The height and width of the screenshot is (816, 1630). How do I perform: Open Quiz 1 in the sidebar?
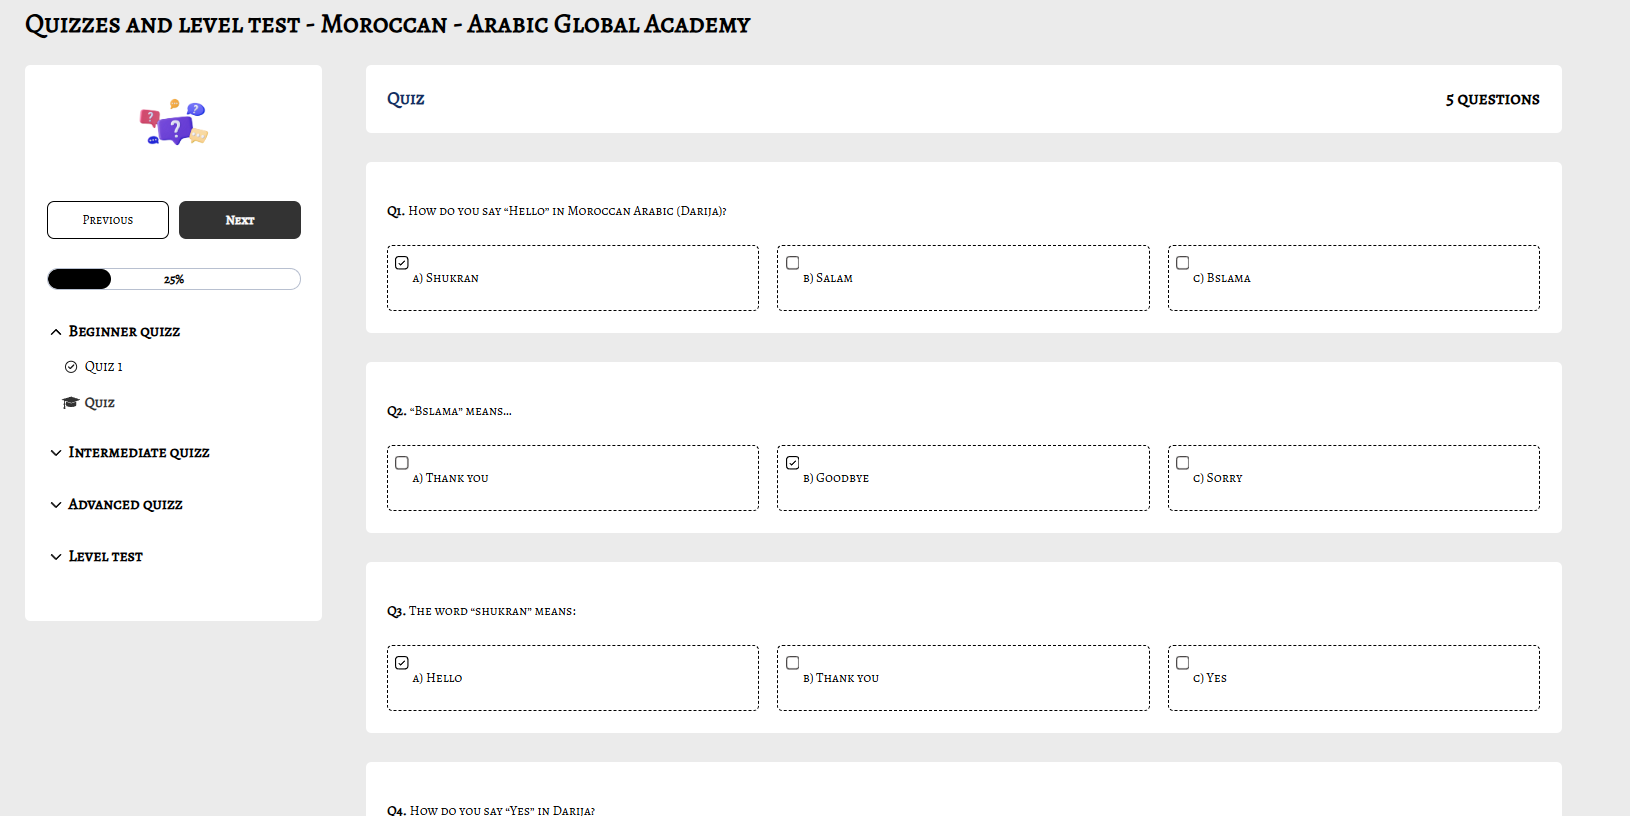104,367
